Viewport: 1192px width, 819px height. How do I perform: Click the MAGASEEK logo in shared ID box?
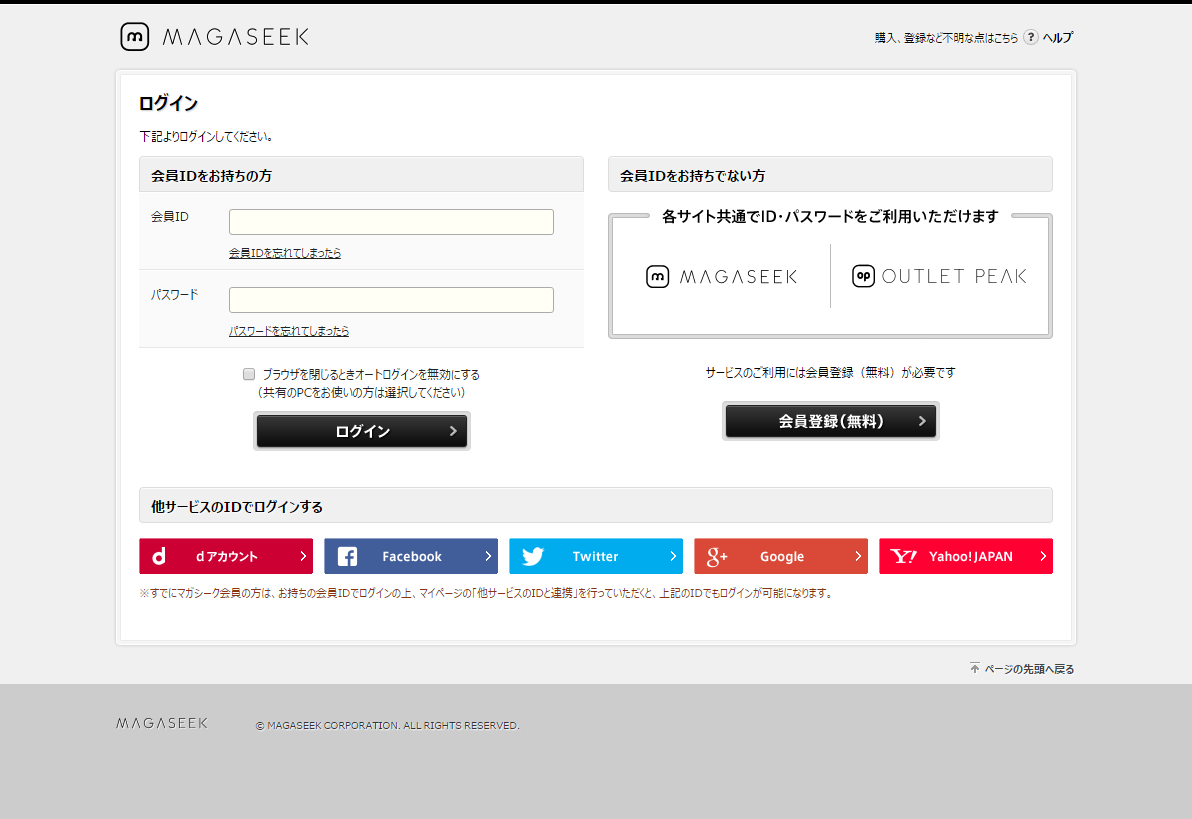(721, 276)
